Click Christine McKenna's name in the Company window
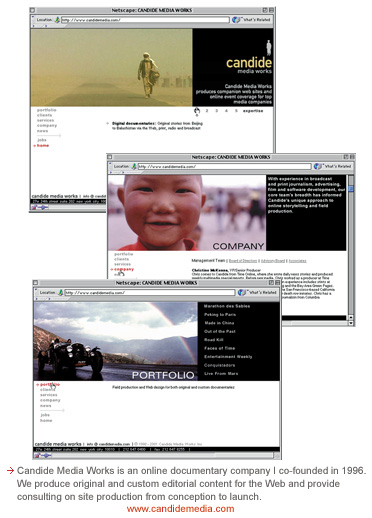 210,270
